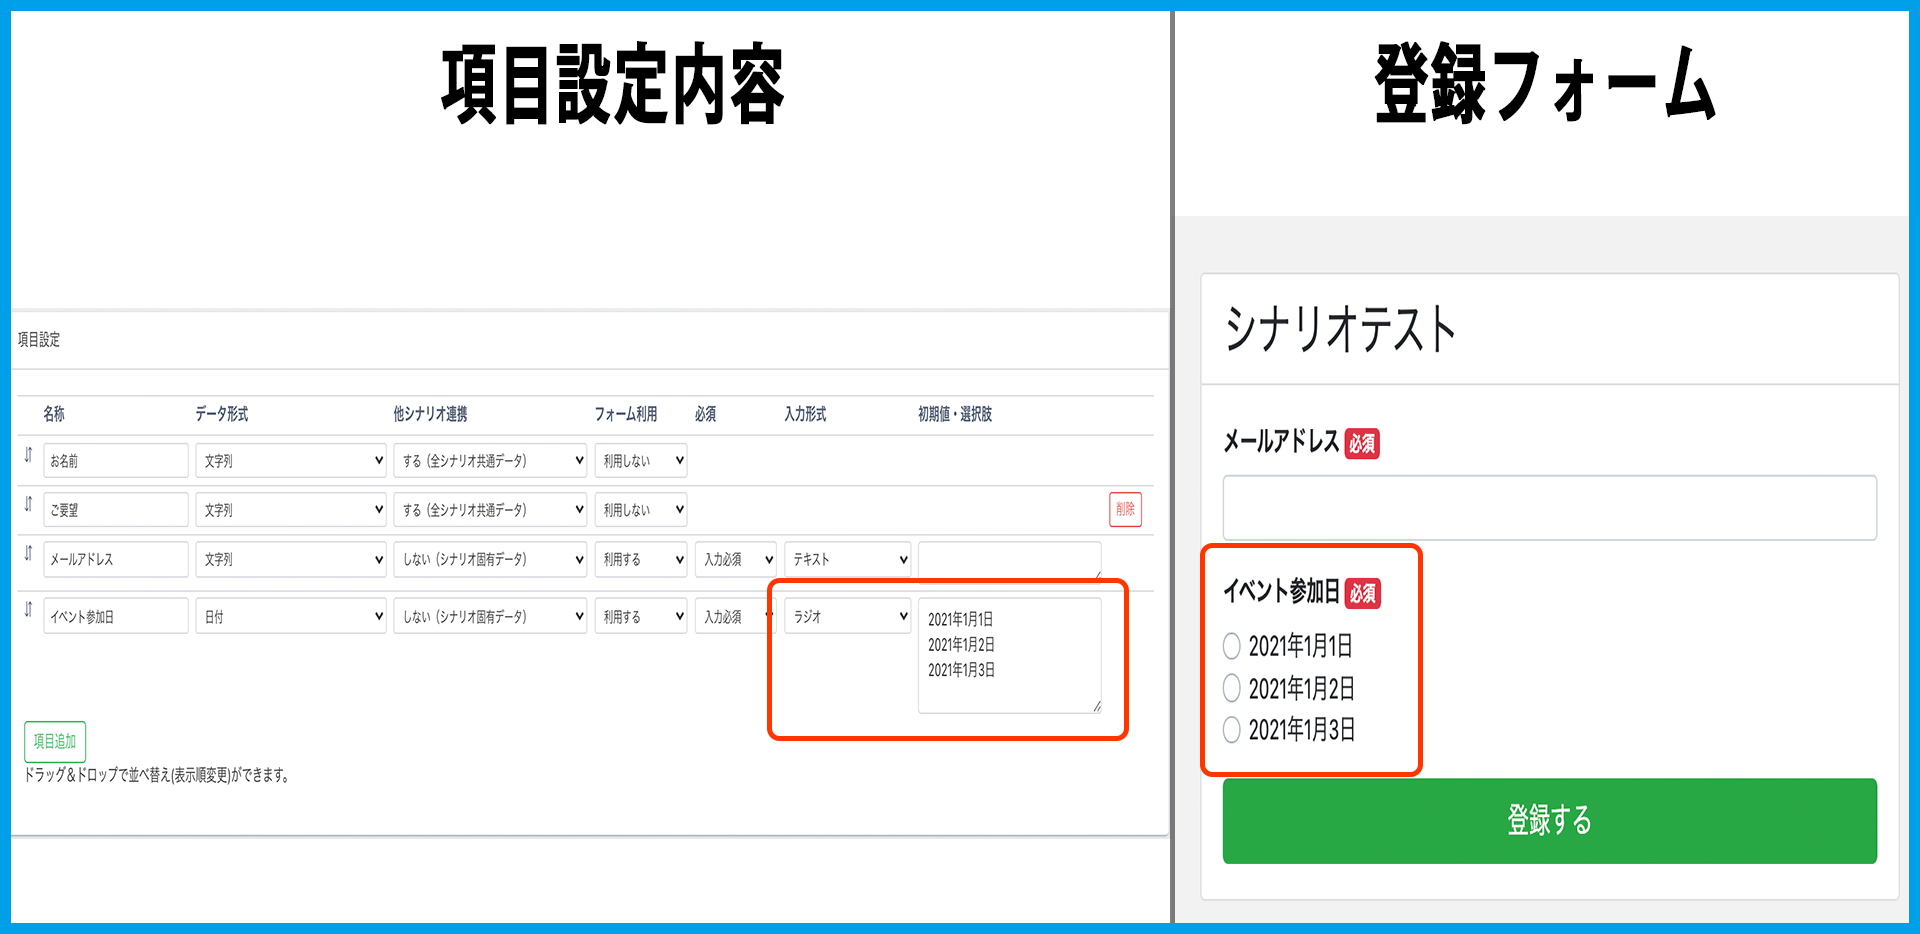1920x934 pixels.
Task: Click the drag handle icon for ご要望 row
Action: pyautogui.click(x=28, y=505)
